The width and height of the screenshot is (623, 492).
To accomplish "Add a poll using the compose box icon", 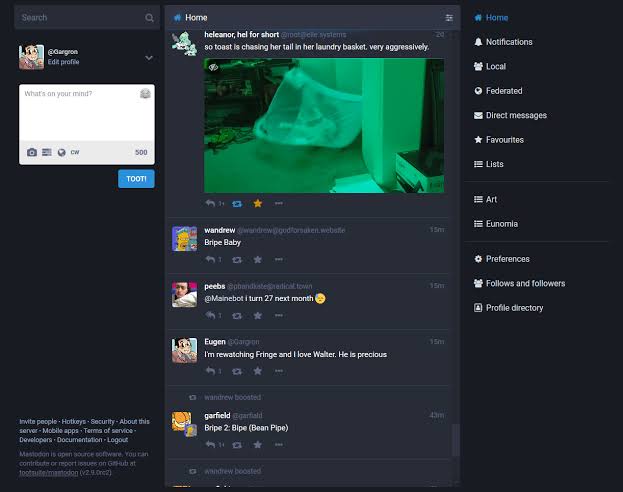I will [46, 153].
